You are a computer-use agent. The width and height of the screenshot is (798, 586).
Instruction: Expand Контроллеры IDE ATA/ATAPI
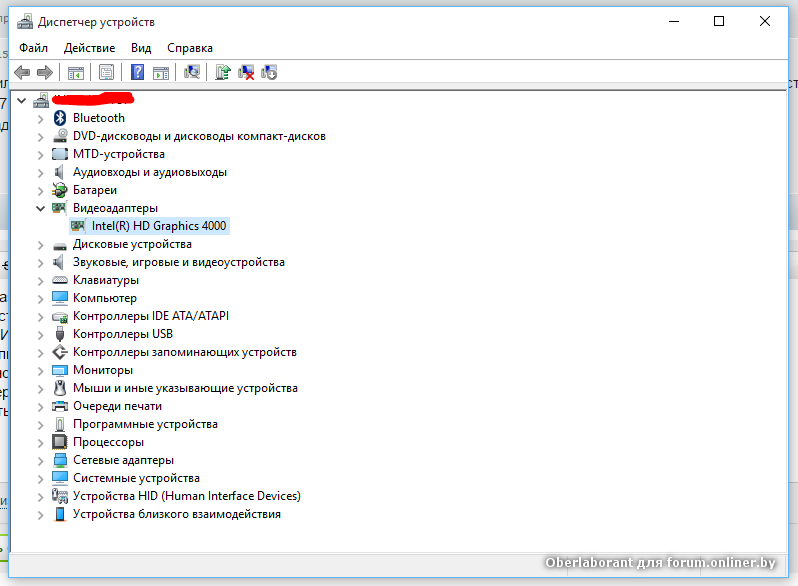click(41, 317)
